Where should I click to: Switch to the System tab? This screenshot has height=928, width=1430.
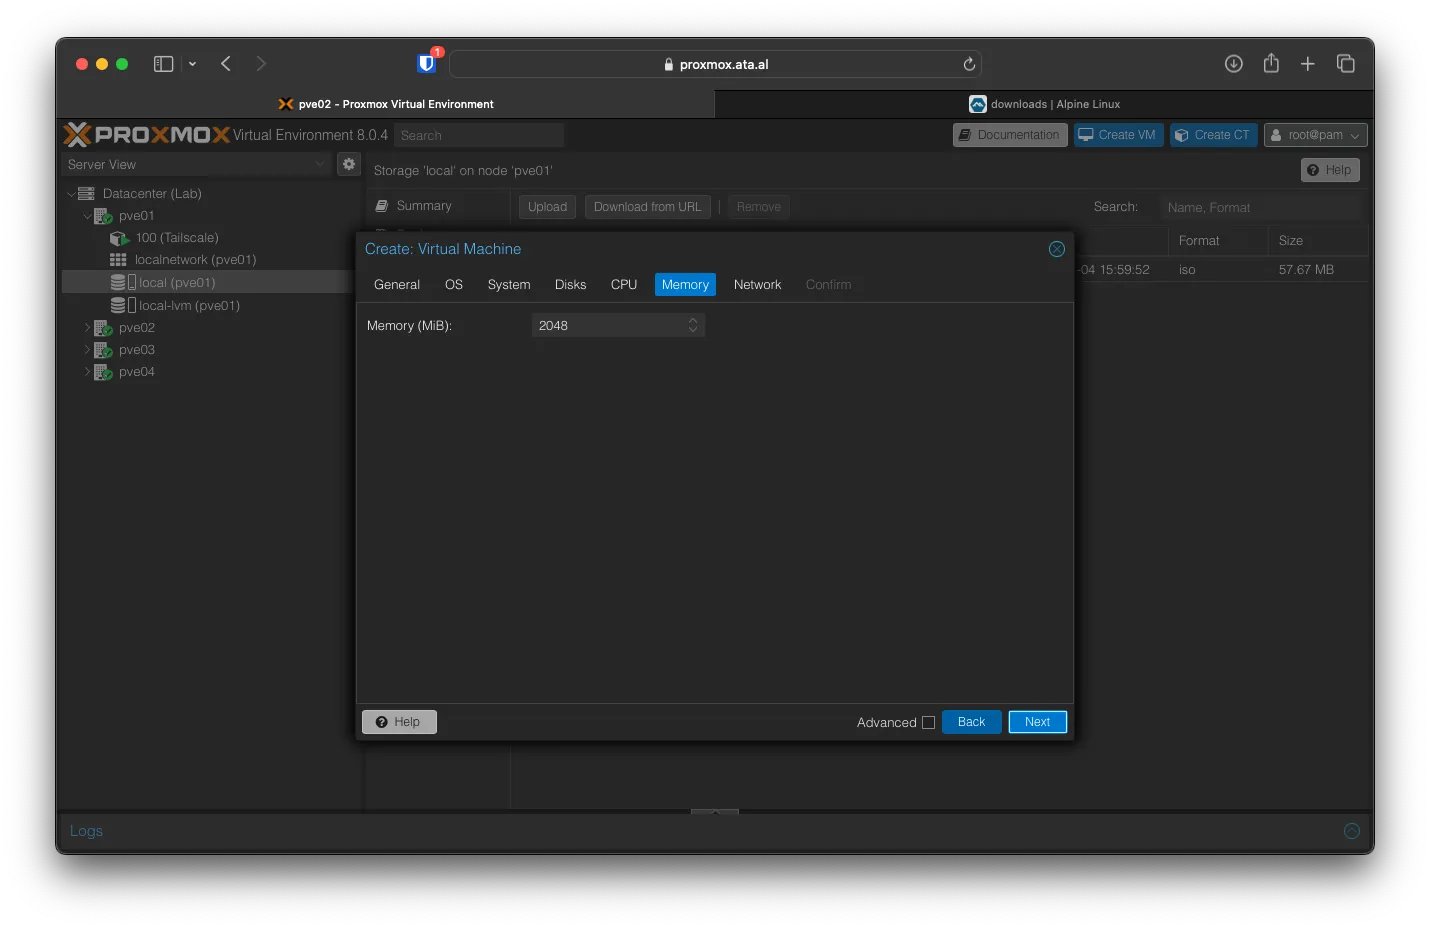509,285
